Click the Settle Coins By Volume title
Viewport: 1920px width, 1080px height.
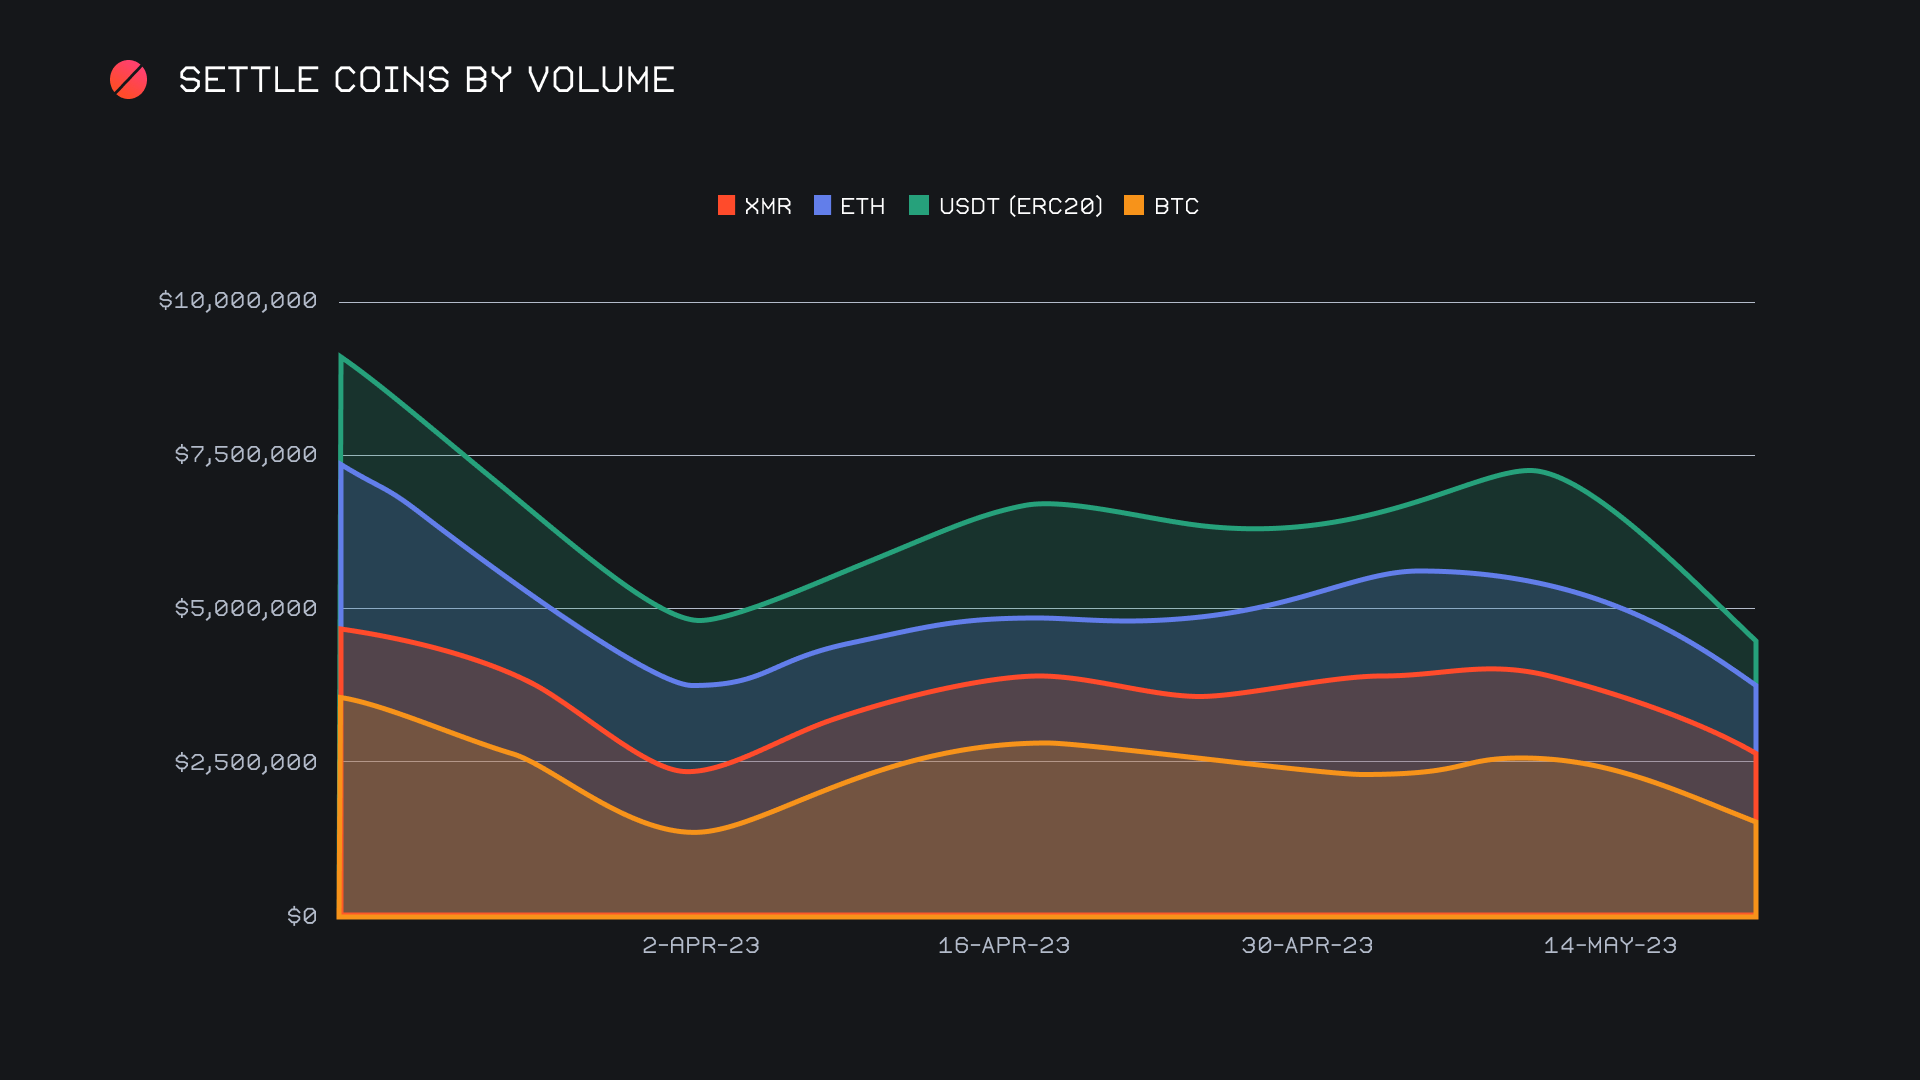pyautogui.click(x=426, y=80)
